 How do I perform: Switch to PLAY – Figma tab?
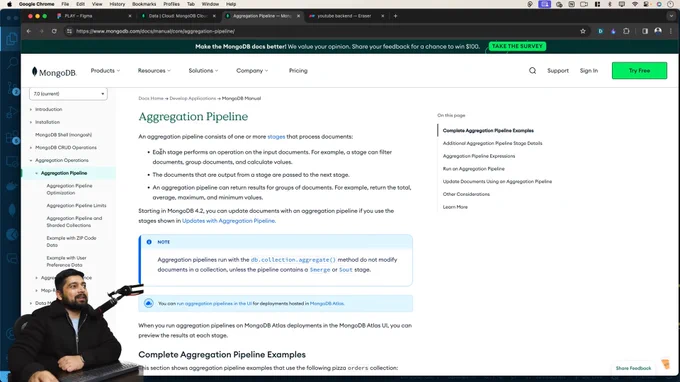94,16
